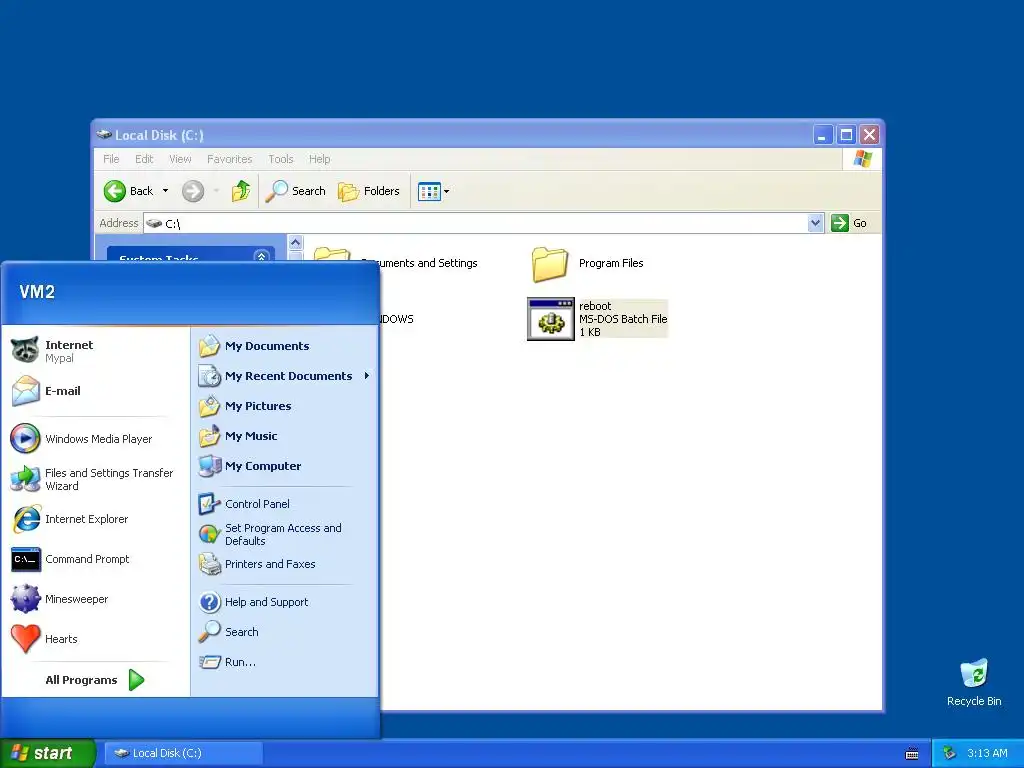The image size is (1024, 768).
Task: Open the Recycle Bin desktop icon
Action: pos(974,682)
